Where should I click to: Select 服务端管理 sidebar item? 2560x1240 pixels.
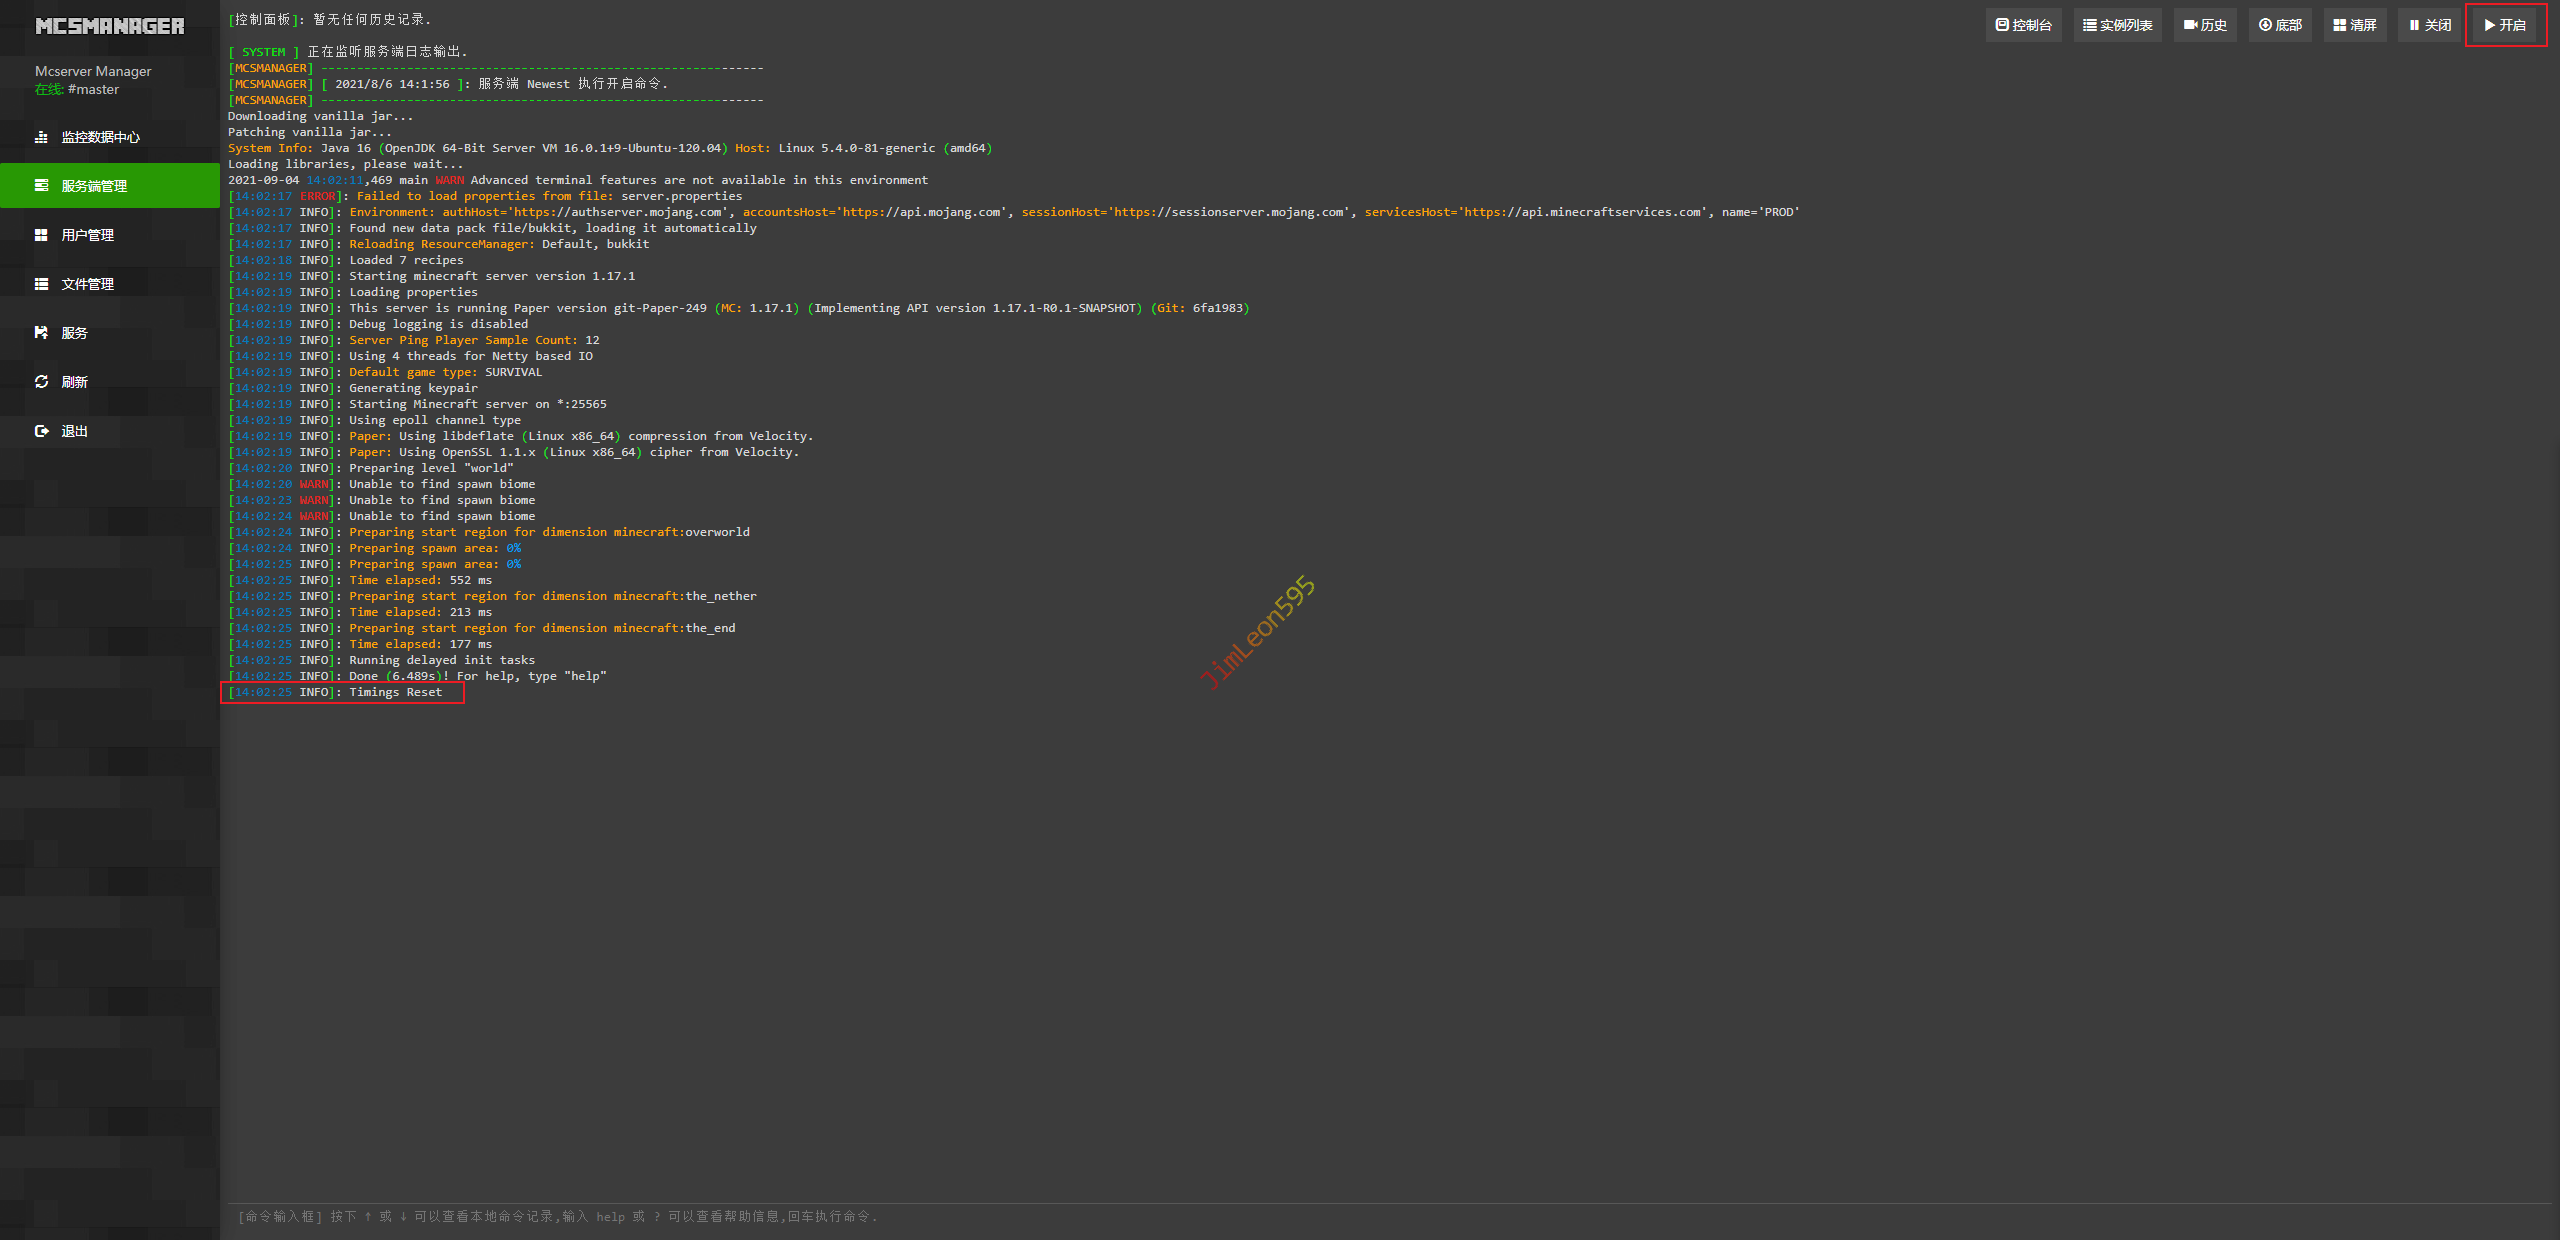pyautogui.click(x=94, y=186)
